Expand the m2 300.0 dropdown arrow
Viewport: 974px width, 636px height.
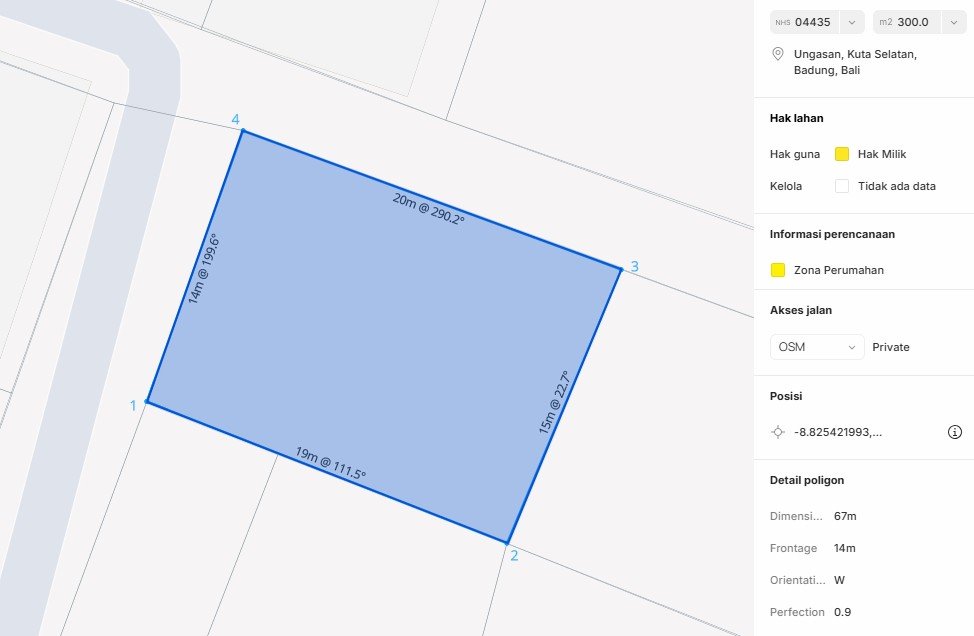click(x=951, y=22)
